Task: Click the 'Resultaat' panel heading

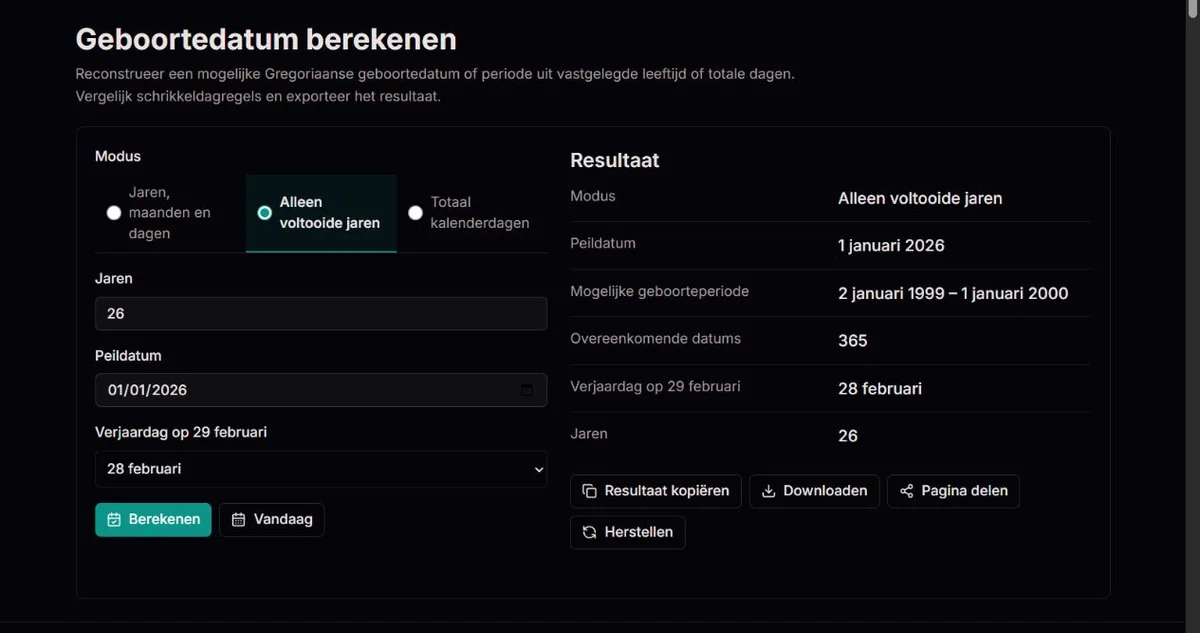Action: click(x=615, y=160)
